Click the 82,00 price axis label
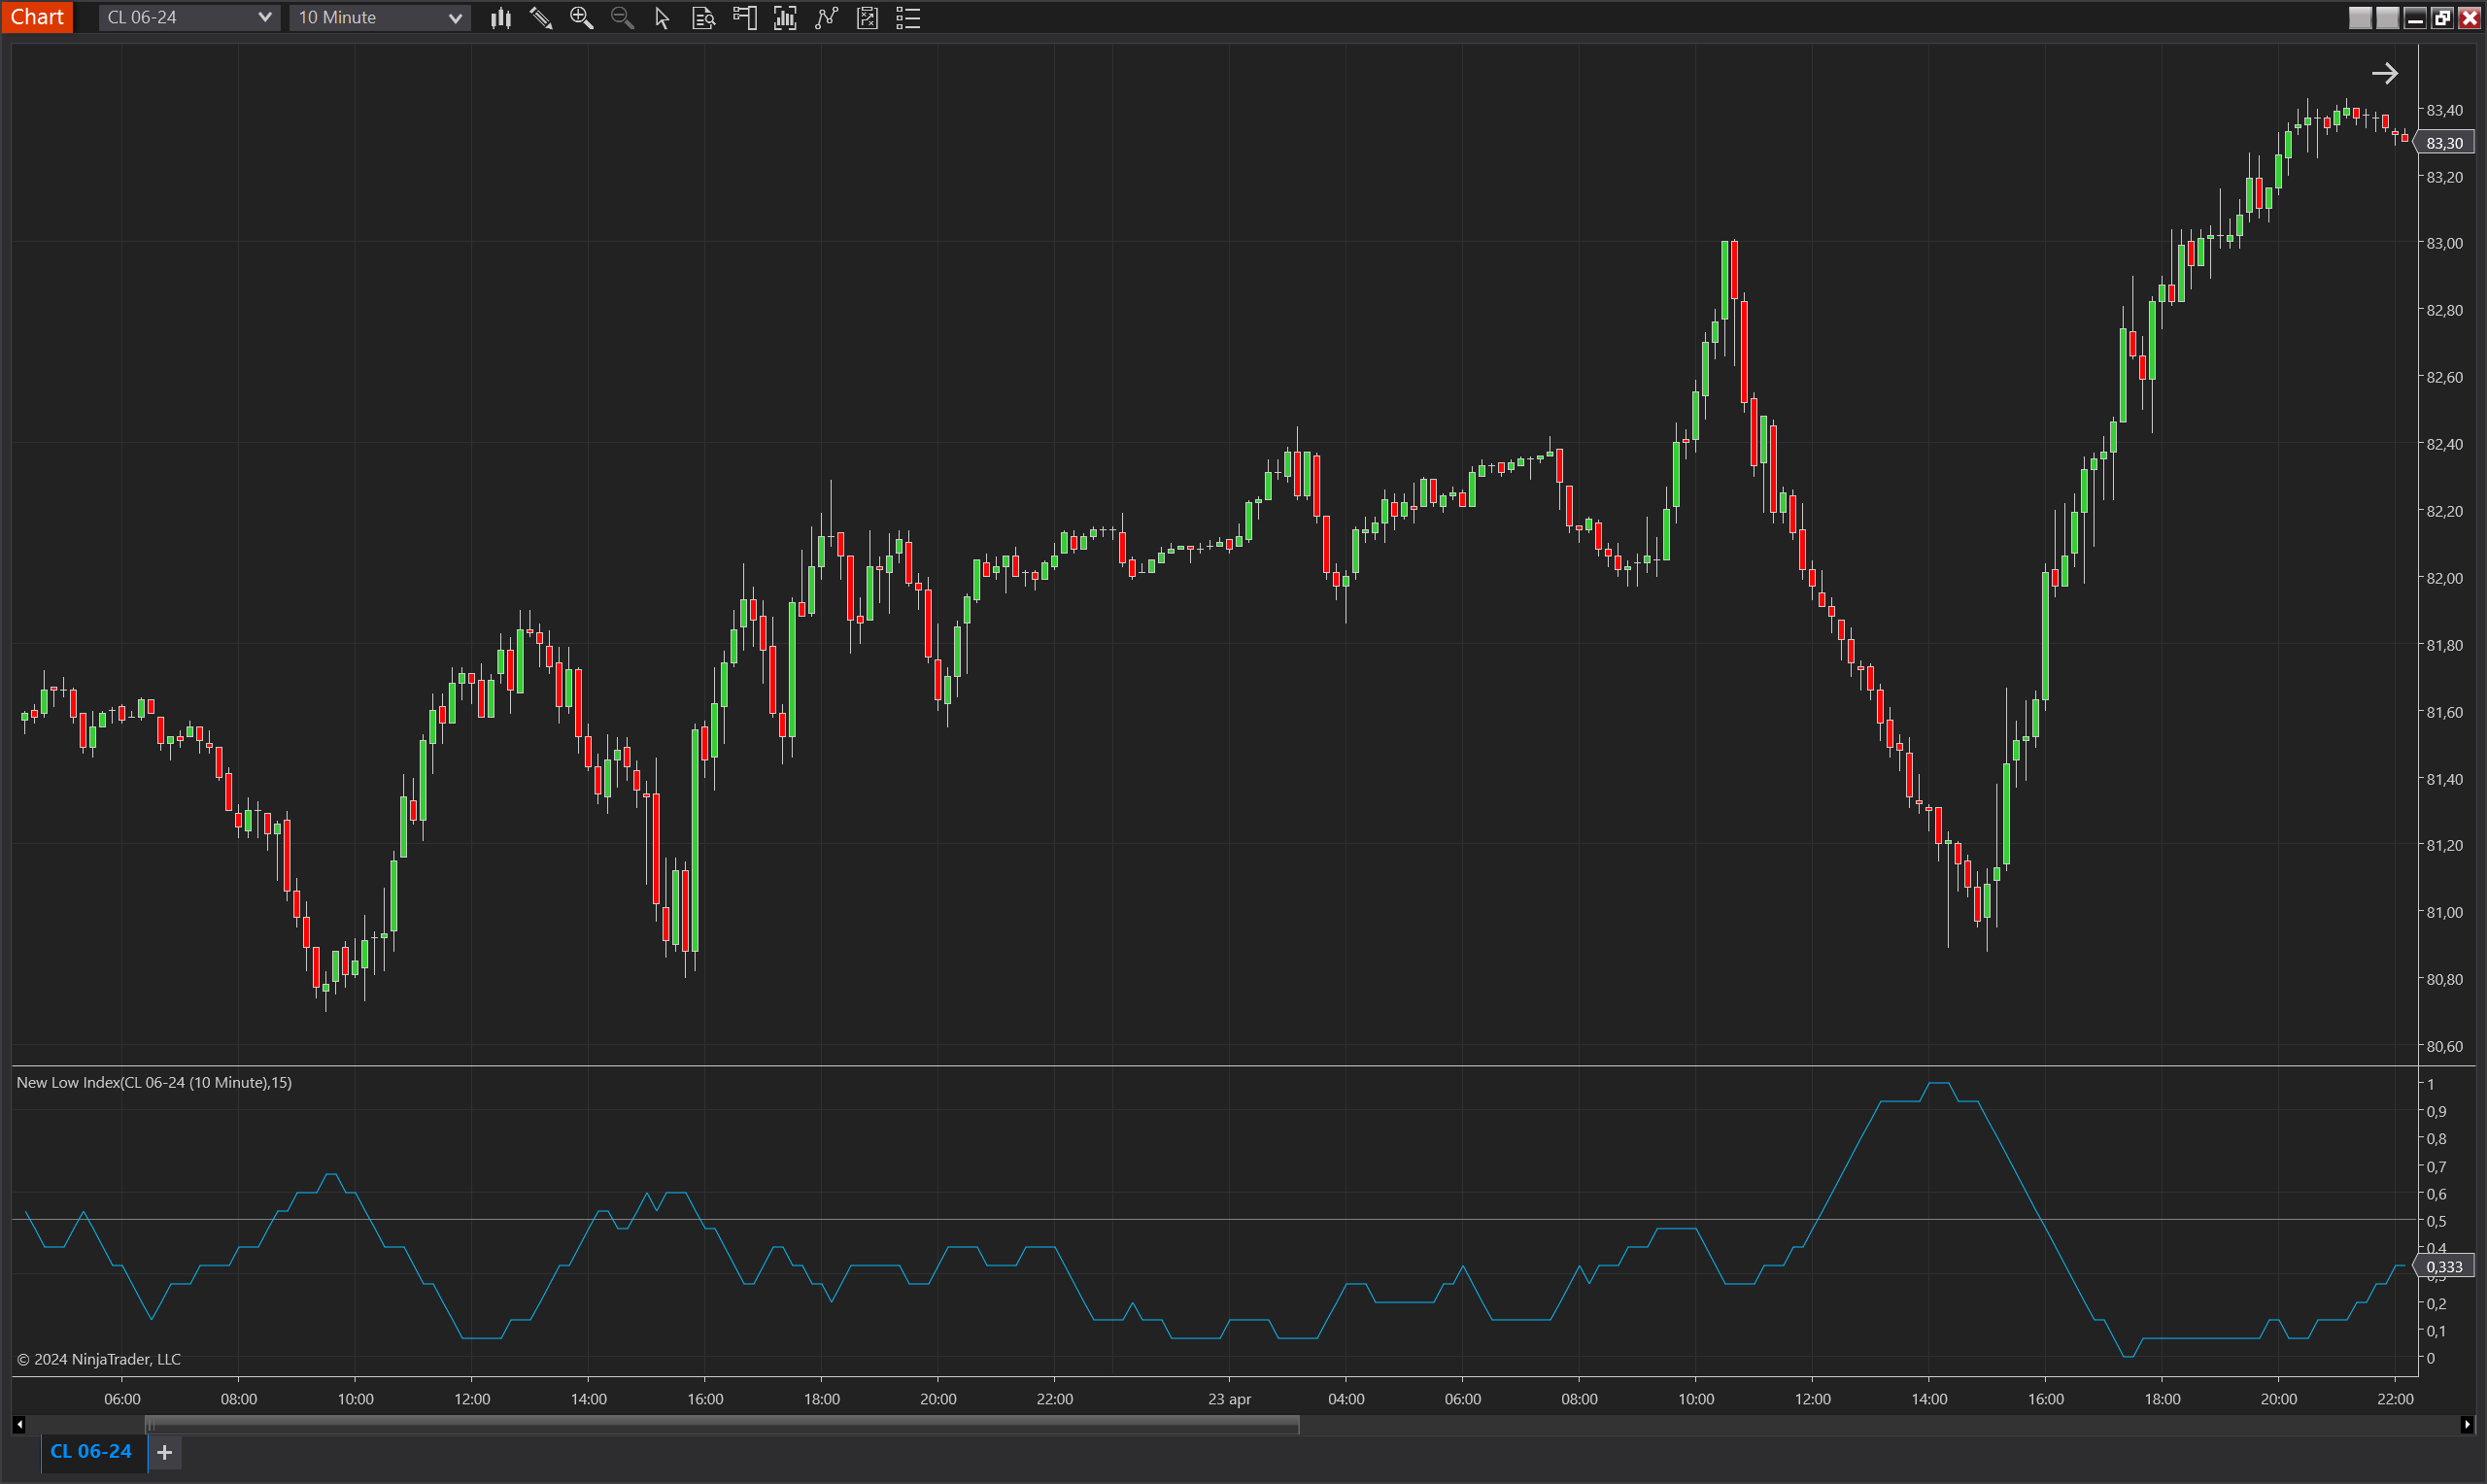Screen dimensions: 2487x1484 pyautogui.click(x=2444, y=578)
